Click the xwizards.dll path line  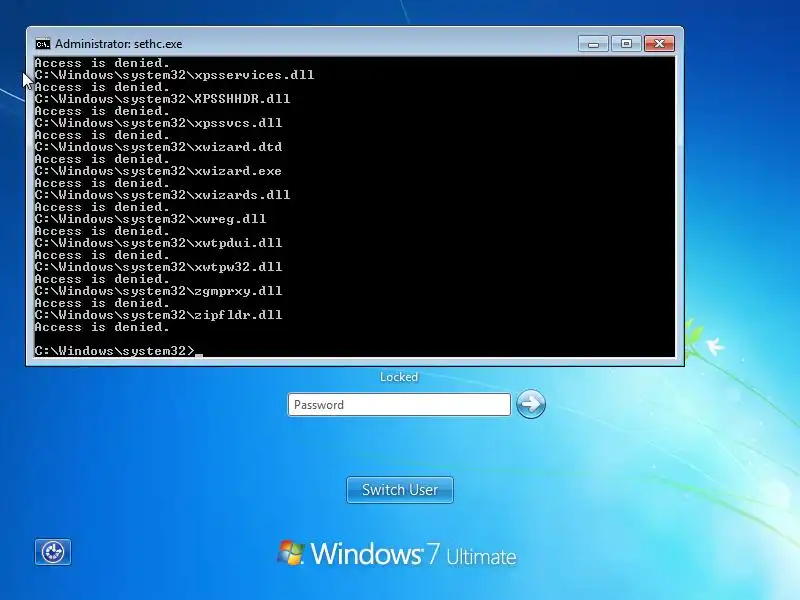click(x=162, y=195)
